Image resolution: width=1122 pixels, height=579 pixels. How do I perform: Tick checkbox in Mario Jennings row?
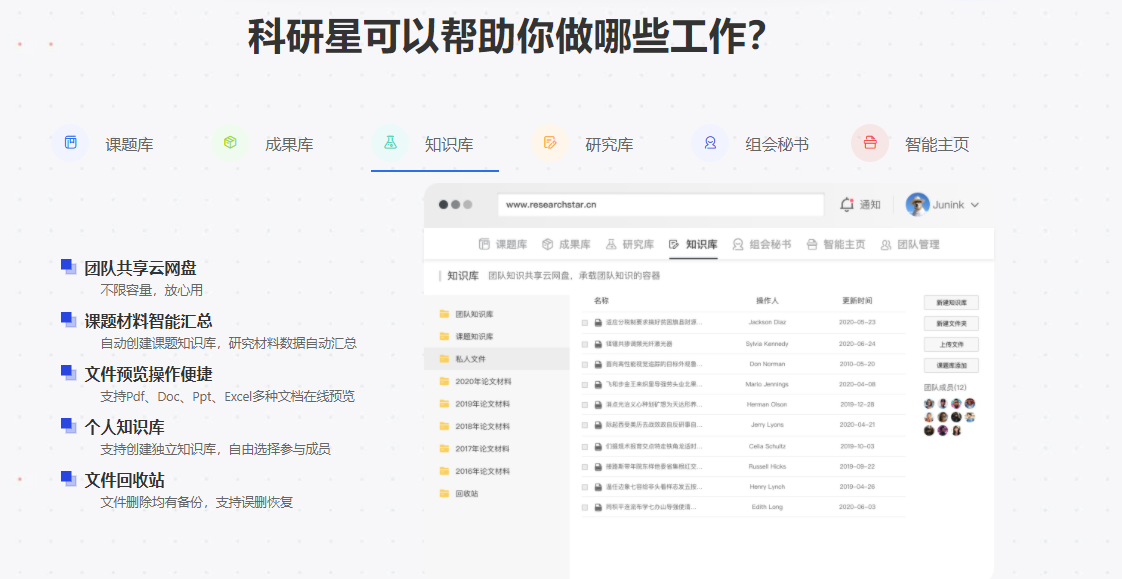point(585,384)
